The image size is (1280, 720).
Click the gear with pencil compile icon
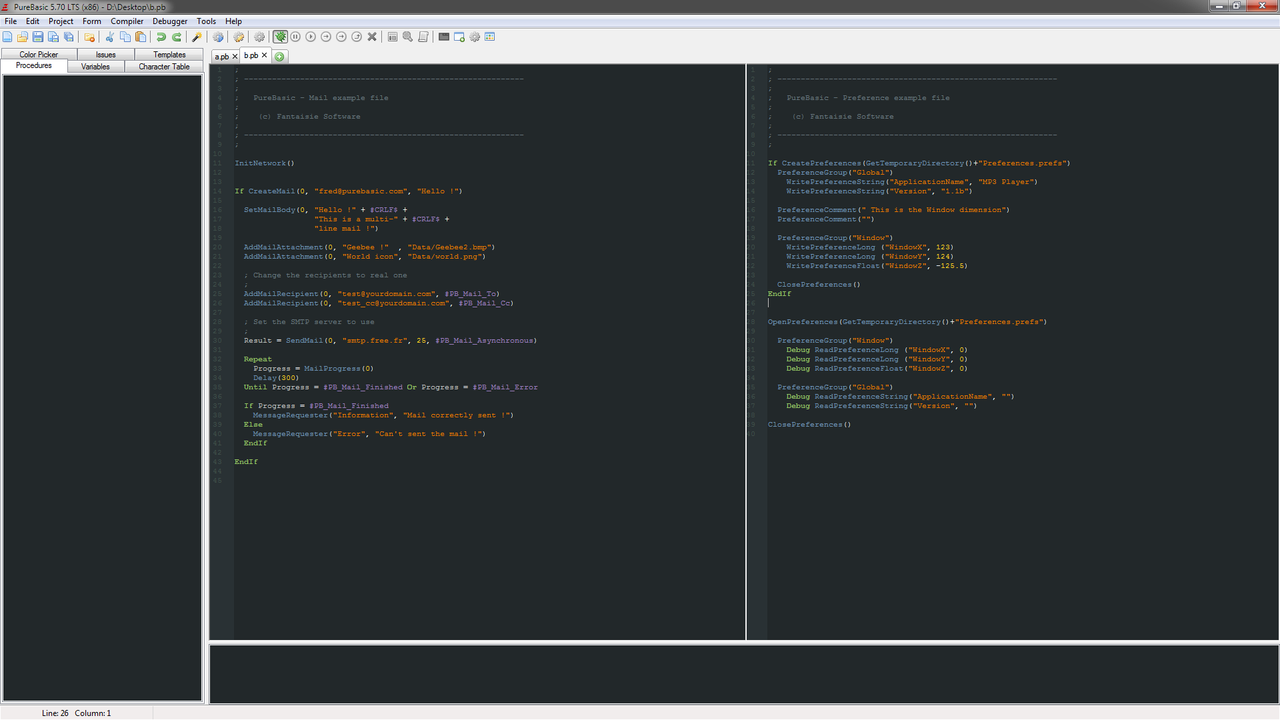pyautogui.click(x=239, y=37)
